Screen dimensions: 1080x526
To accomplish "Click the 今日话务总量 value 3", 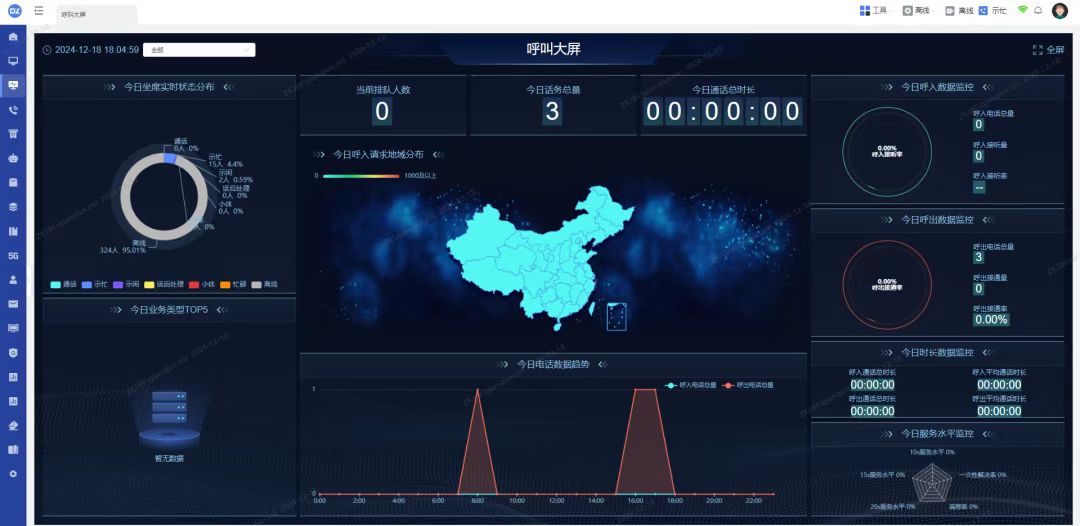I will [x=552, y=112].
